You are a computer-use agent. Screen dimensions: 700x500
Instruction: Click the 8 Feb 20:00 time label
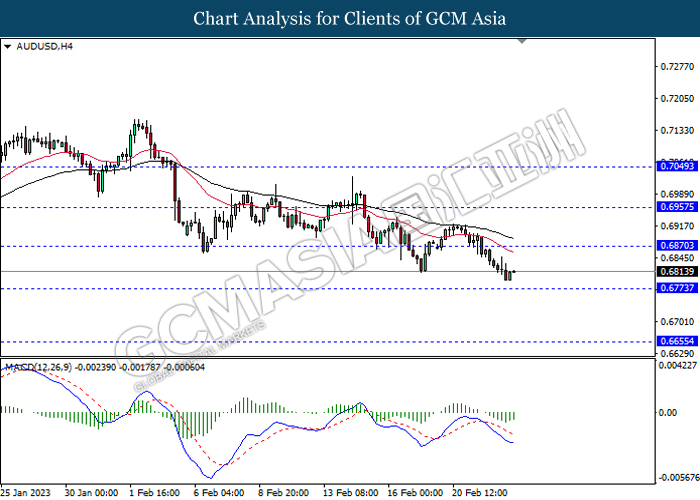(283, 492)
